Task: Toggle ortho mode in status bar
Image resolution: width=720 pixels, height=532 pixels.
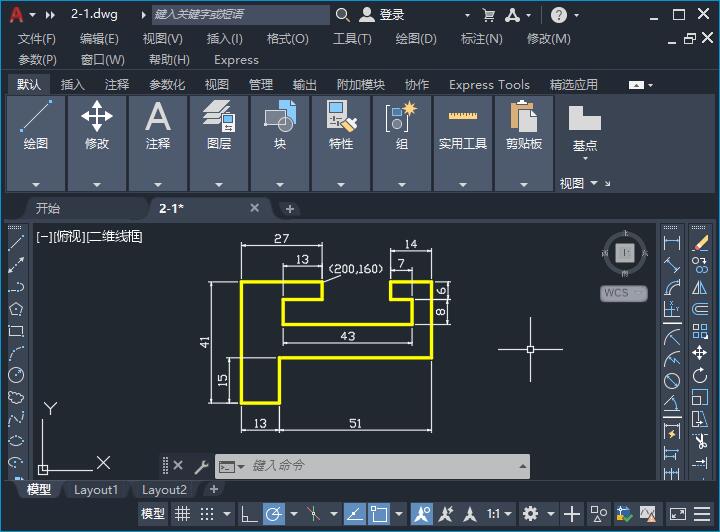Action: tap(249, 514)
